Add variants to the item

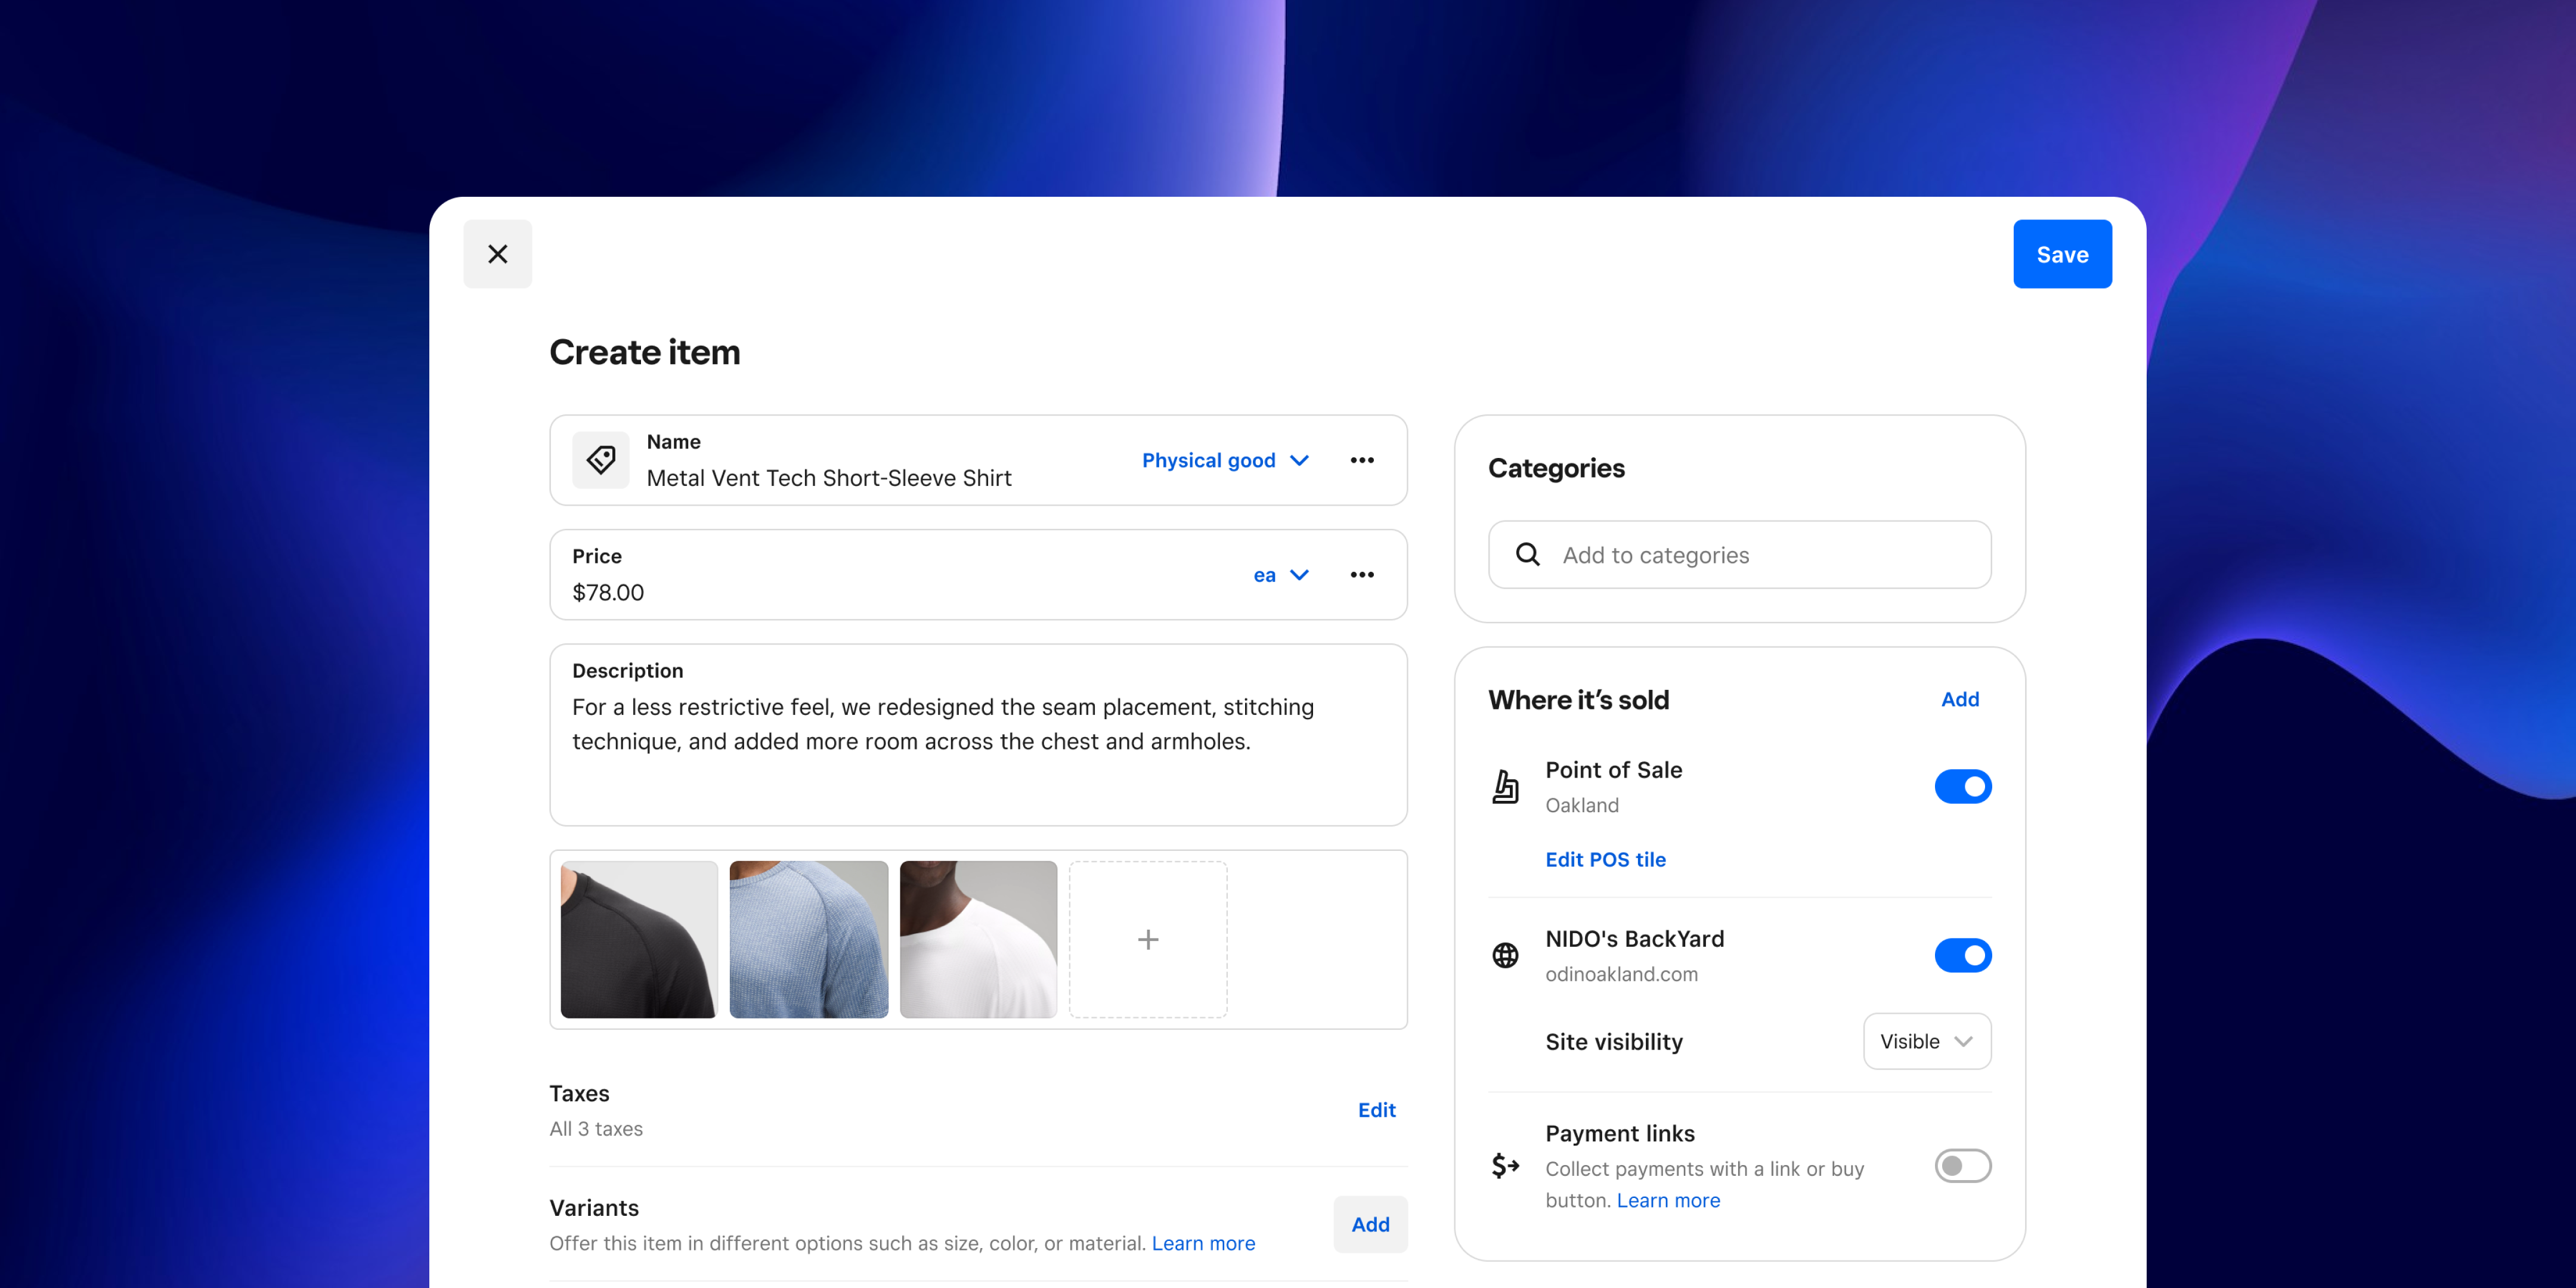tap(1370, 1224)
